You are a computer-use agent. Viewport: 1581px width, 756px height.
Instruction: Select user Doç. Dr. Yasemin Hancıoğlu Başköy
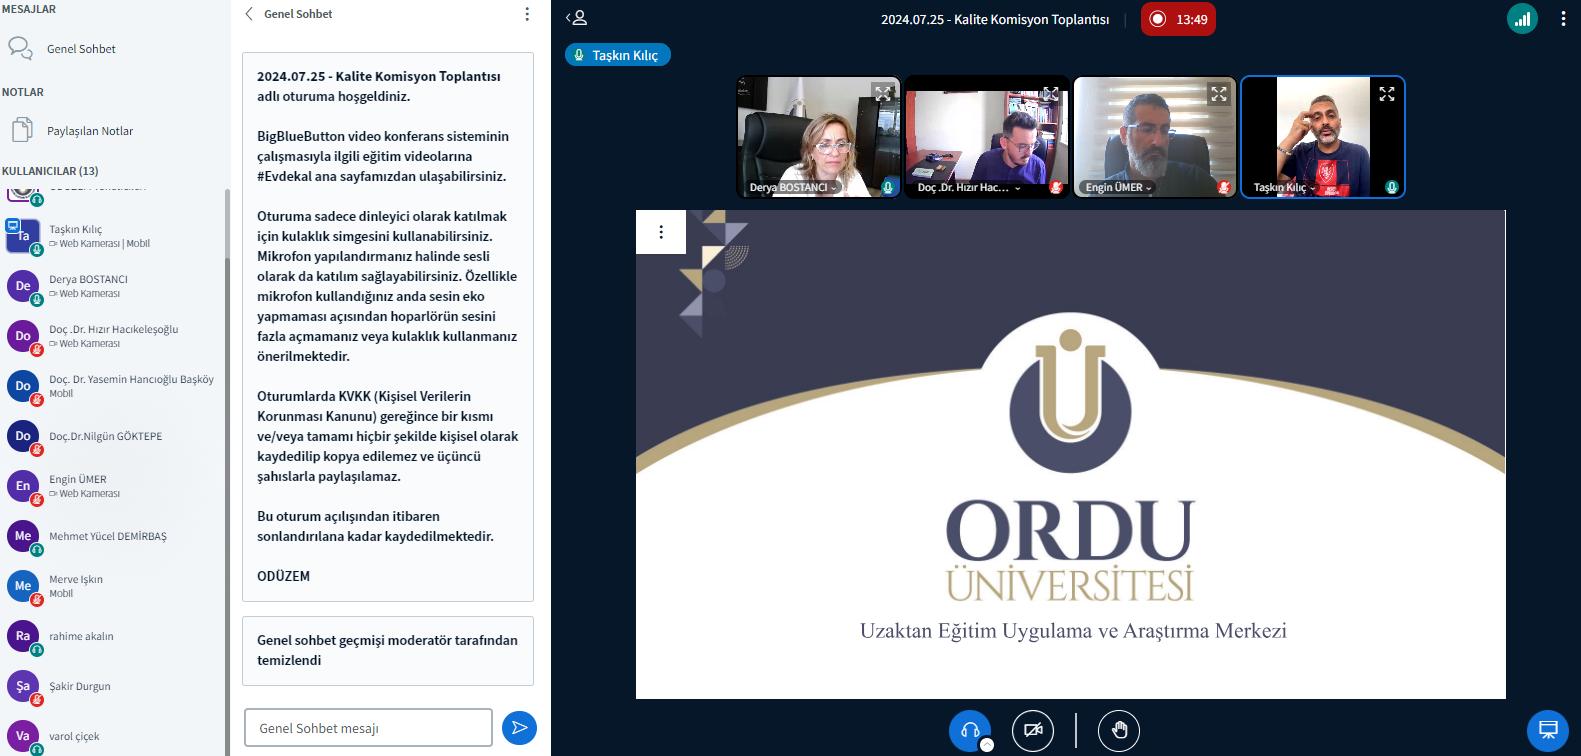tap(112, 386)
